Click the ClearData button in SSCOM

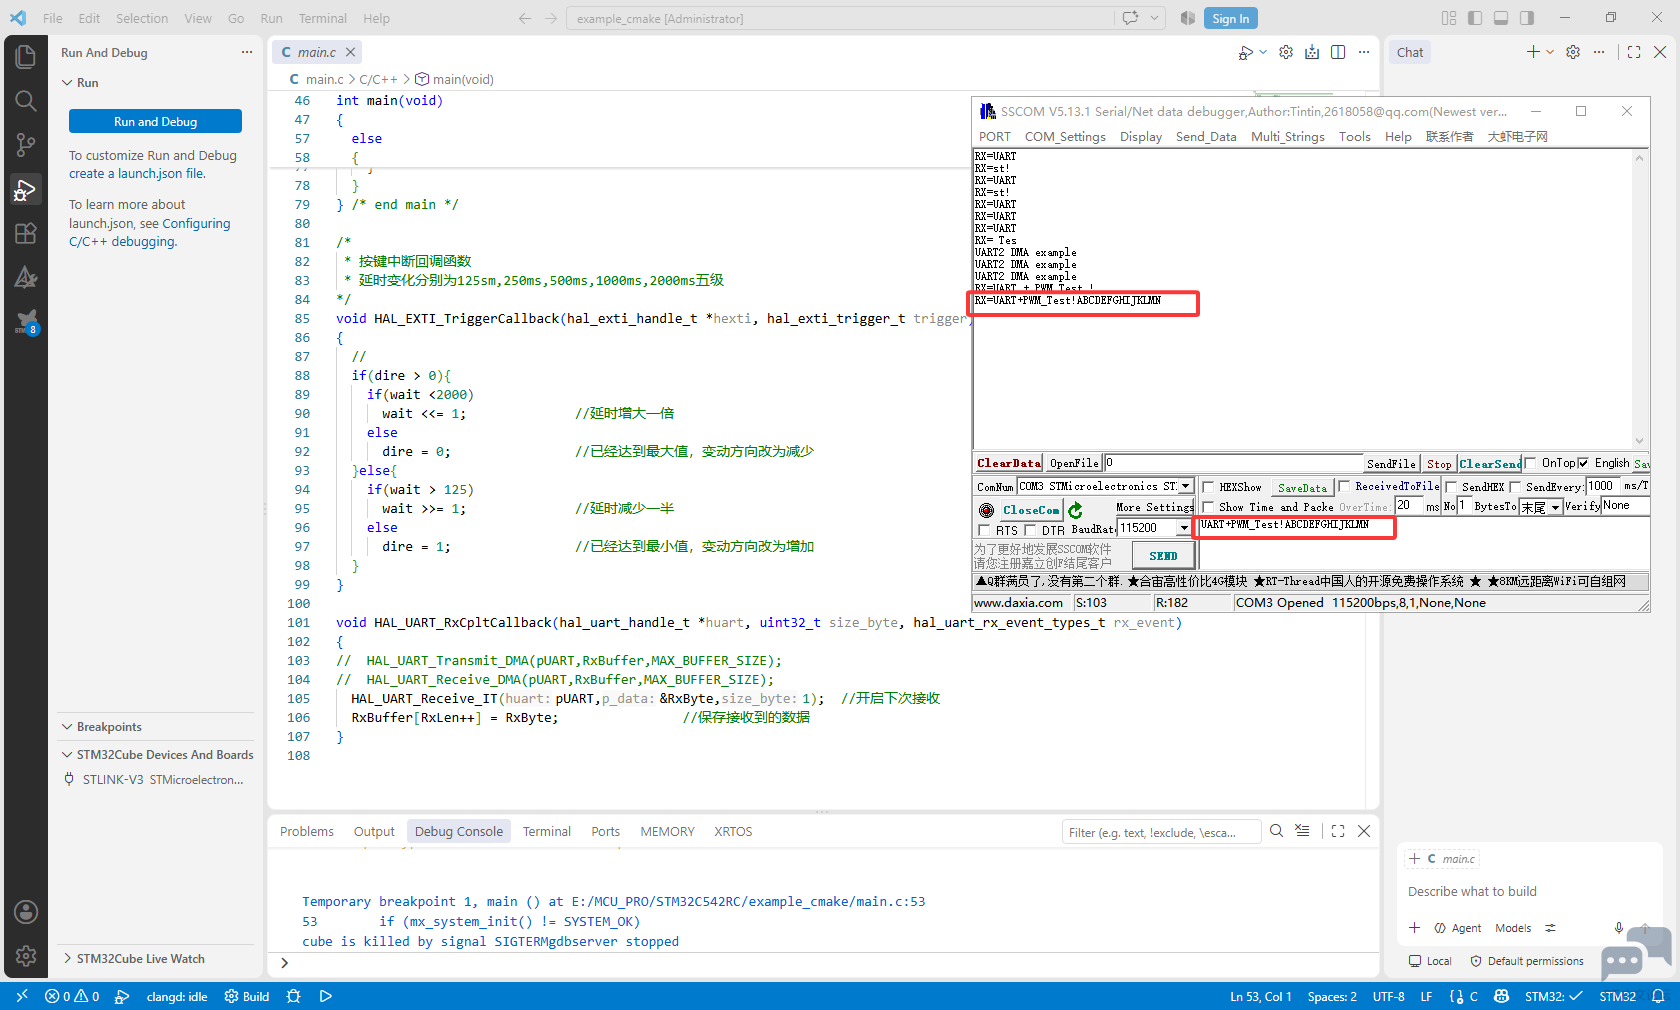point(1008,463)
